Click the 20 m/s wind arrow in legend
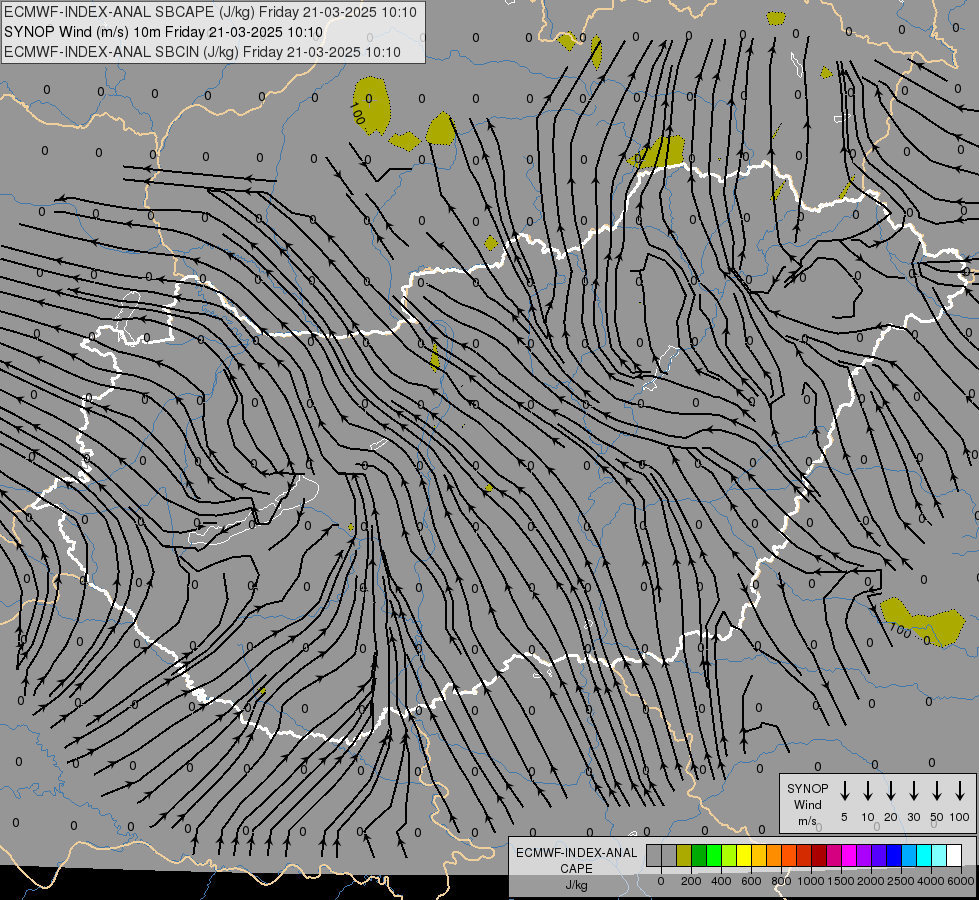 click(890, 791)
